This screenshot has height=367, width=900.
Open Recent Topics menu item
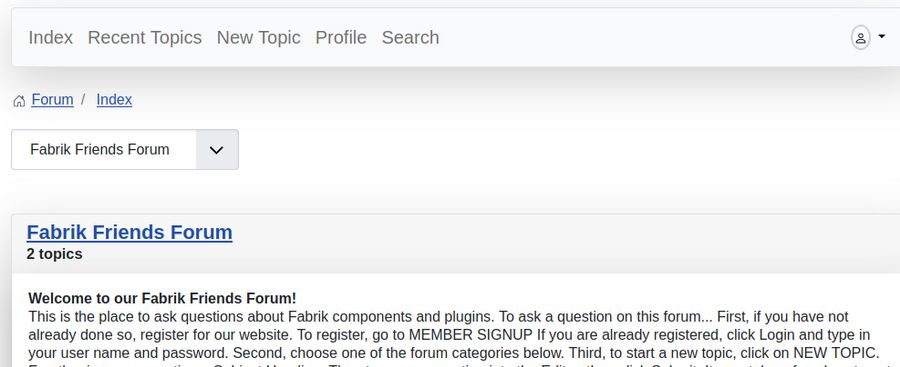[145, 37]
